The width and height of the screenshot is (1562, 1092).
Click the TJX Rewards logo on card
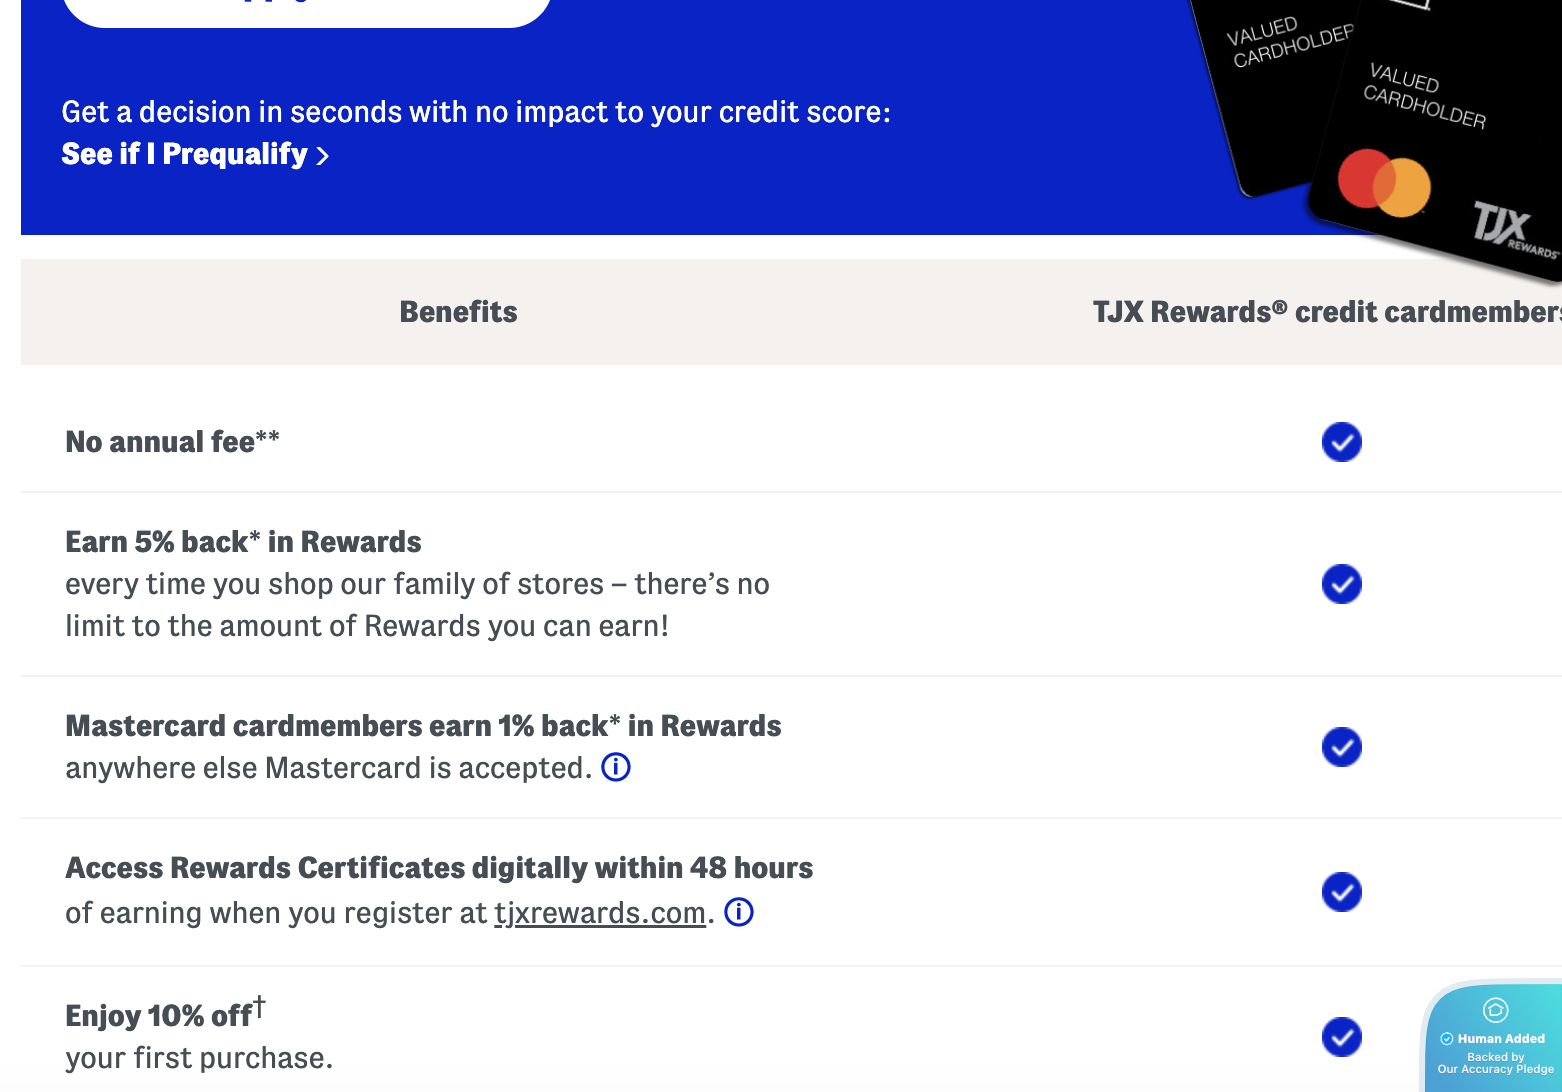(x=1512, y=228)
